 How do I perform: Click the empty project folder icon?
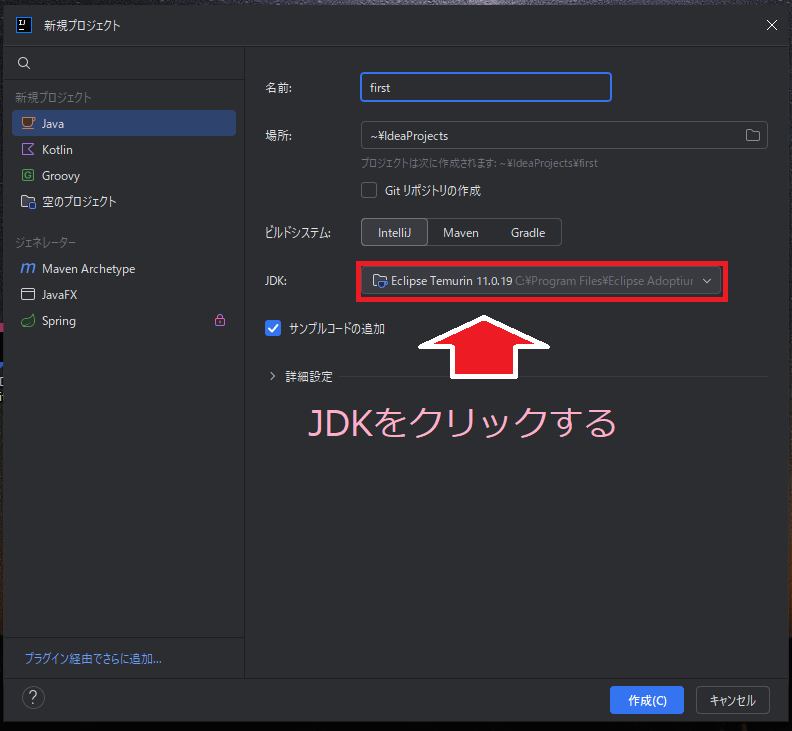(x=28, y=202)
